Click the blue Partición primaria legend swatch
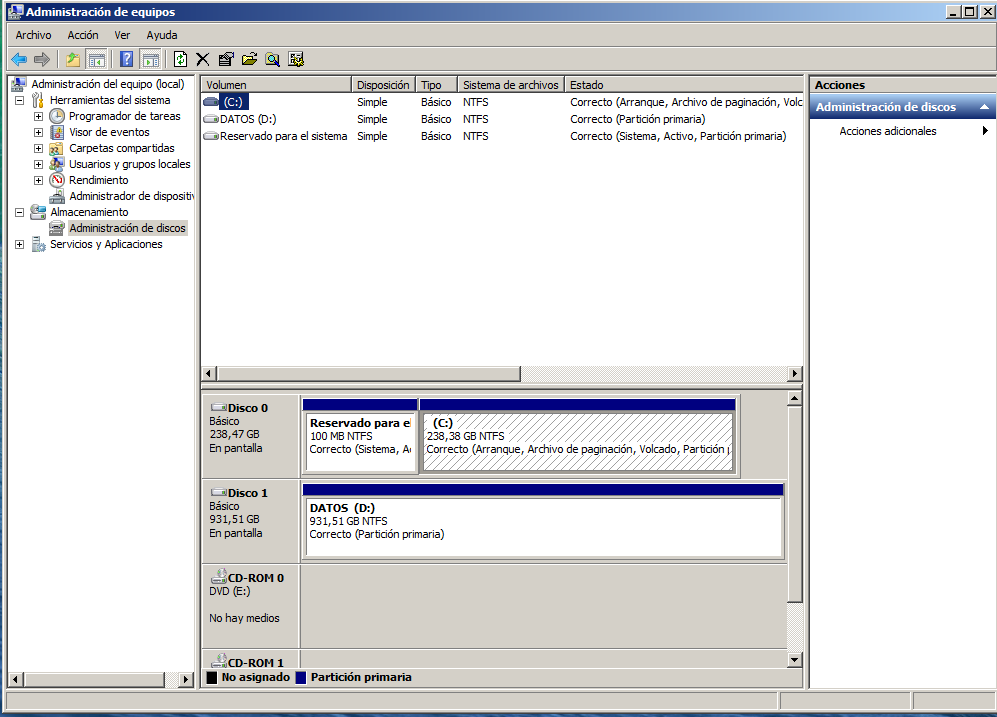The image size is (997, 717). [x=301, y=677]
